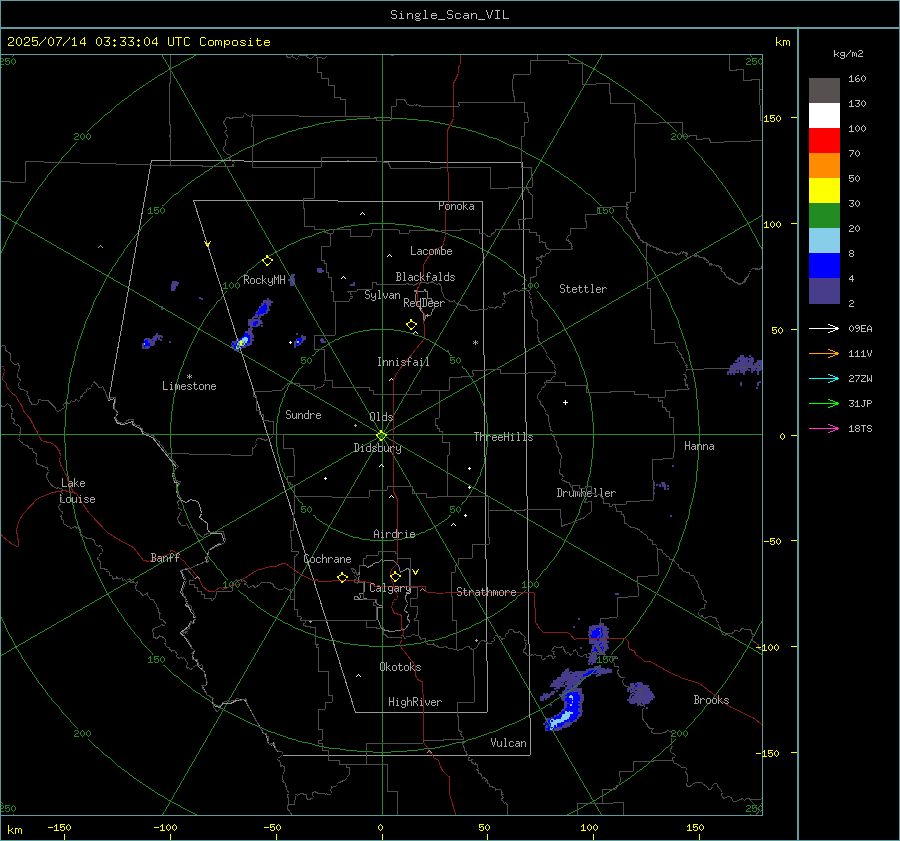The height and width of the screenshot is (841, 900).
Task: Click the Vulcan town label
Action: pyautogui.click(x=508, y=743)
